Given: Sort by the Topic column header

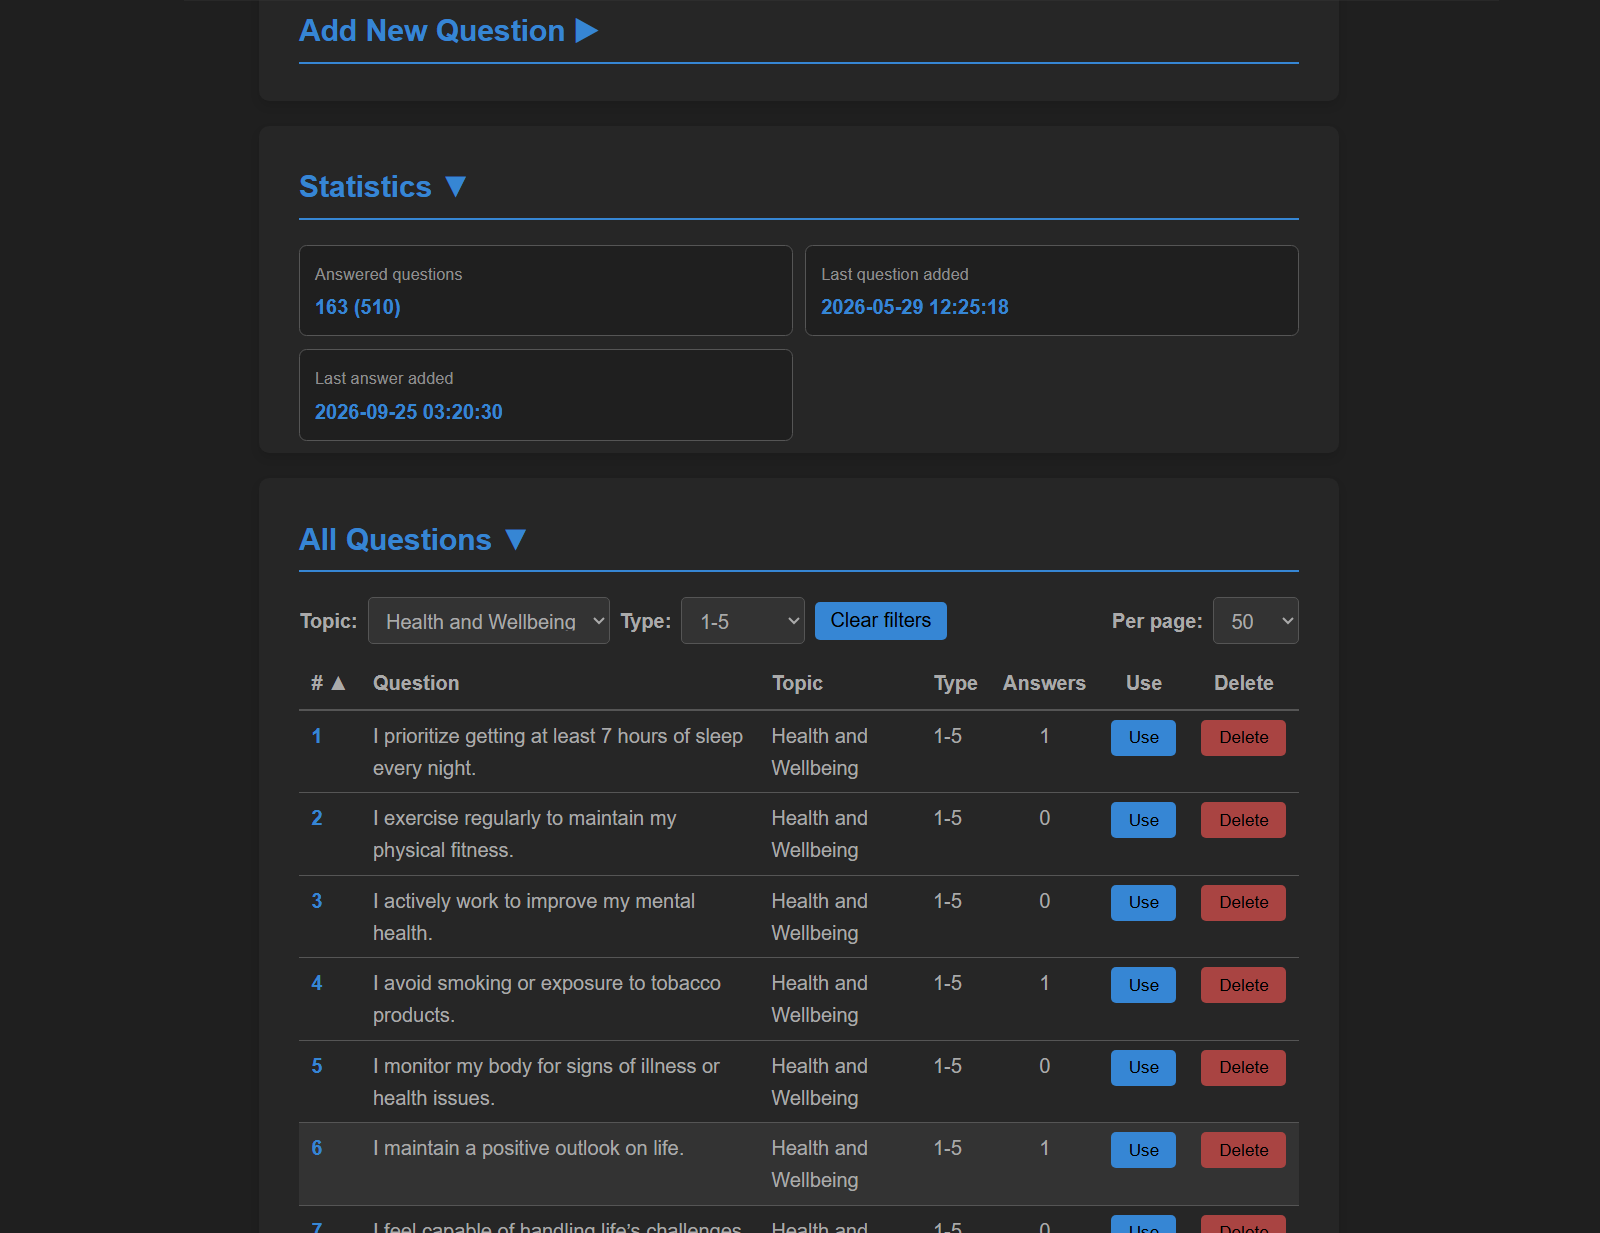Looking at the screenshot, I should tap(797, 683).
